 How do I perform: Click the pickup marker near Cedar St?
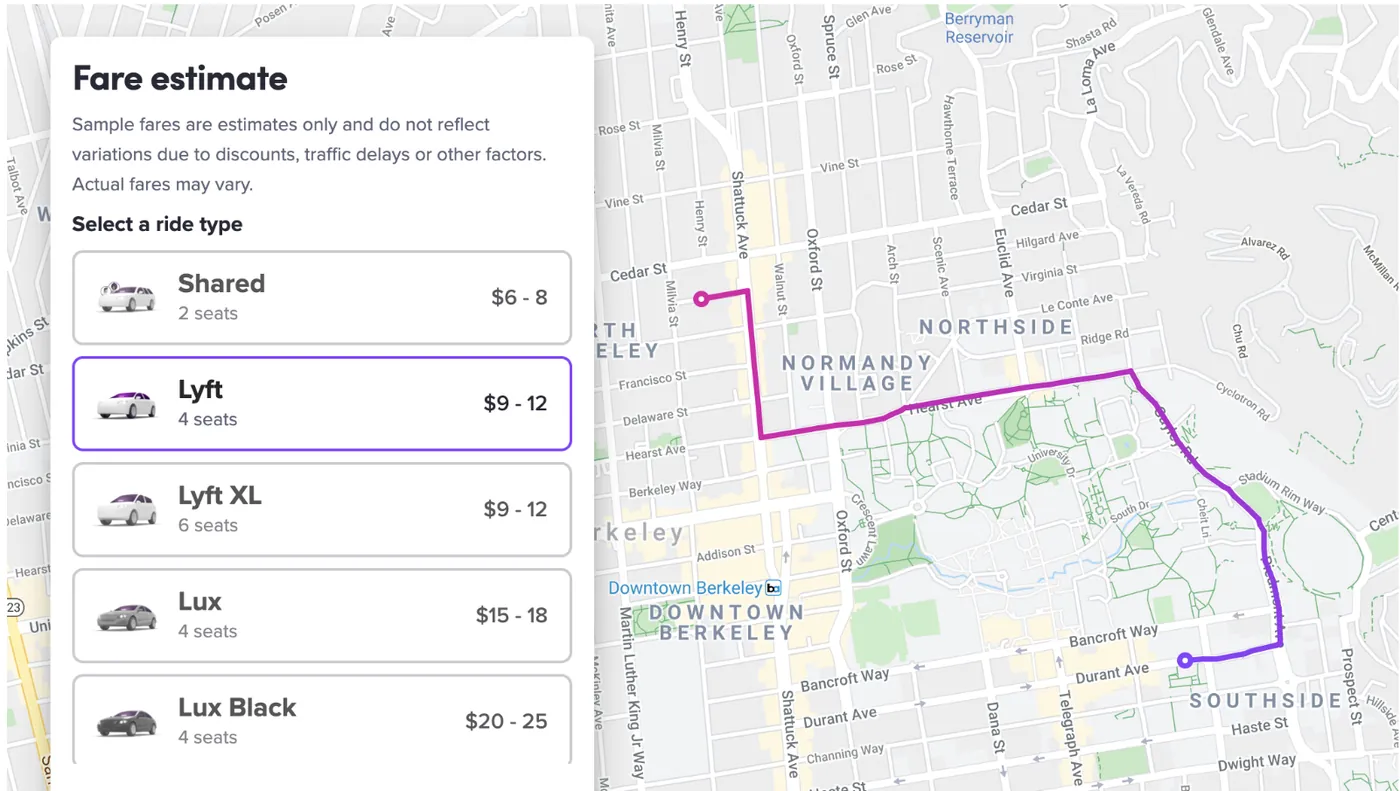pyautogui.click(x=702, y=298)
